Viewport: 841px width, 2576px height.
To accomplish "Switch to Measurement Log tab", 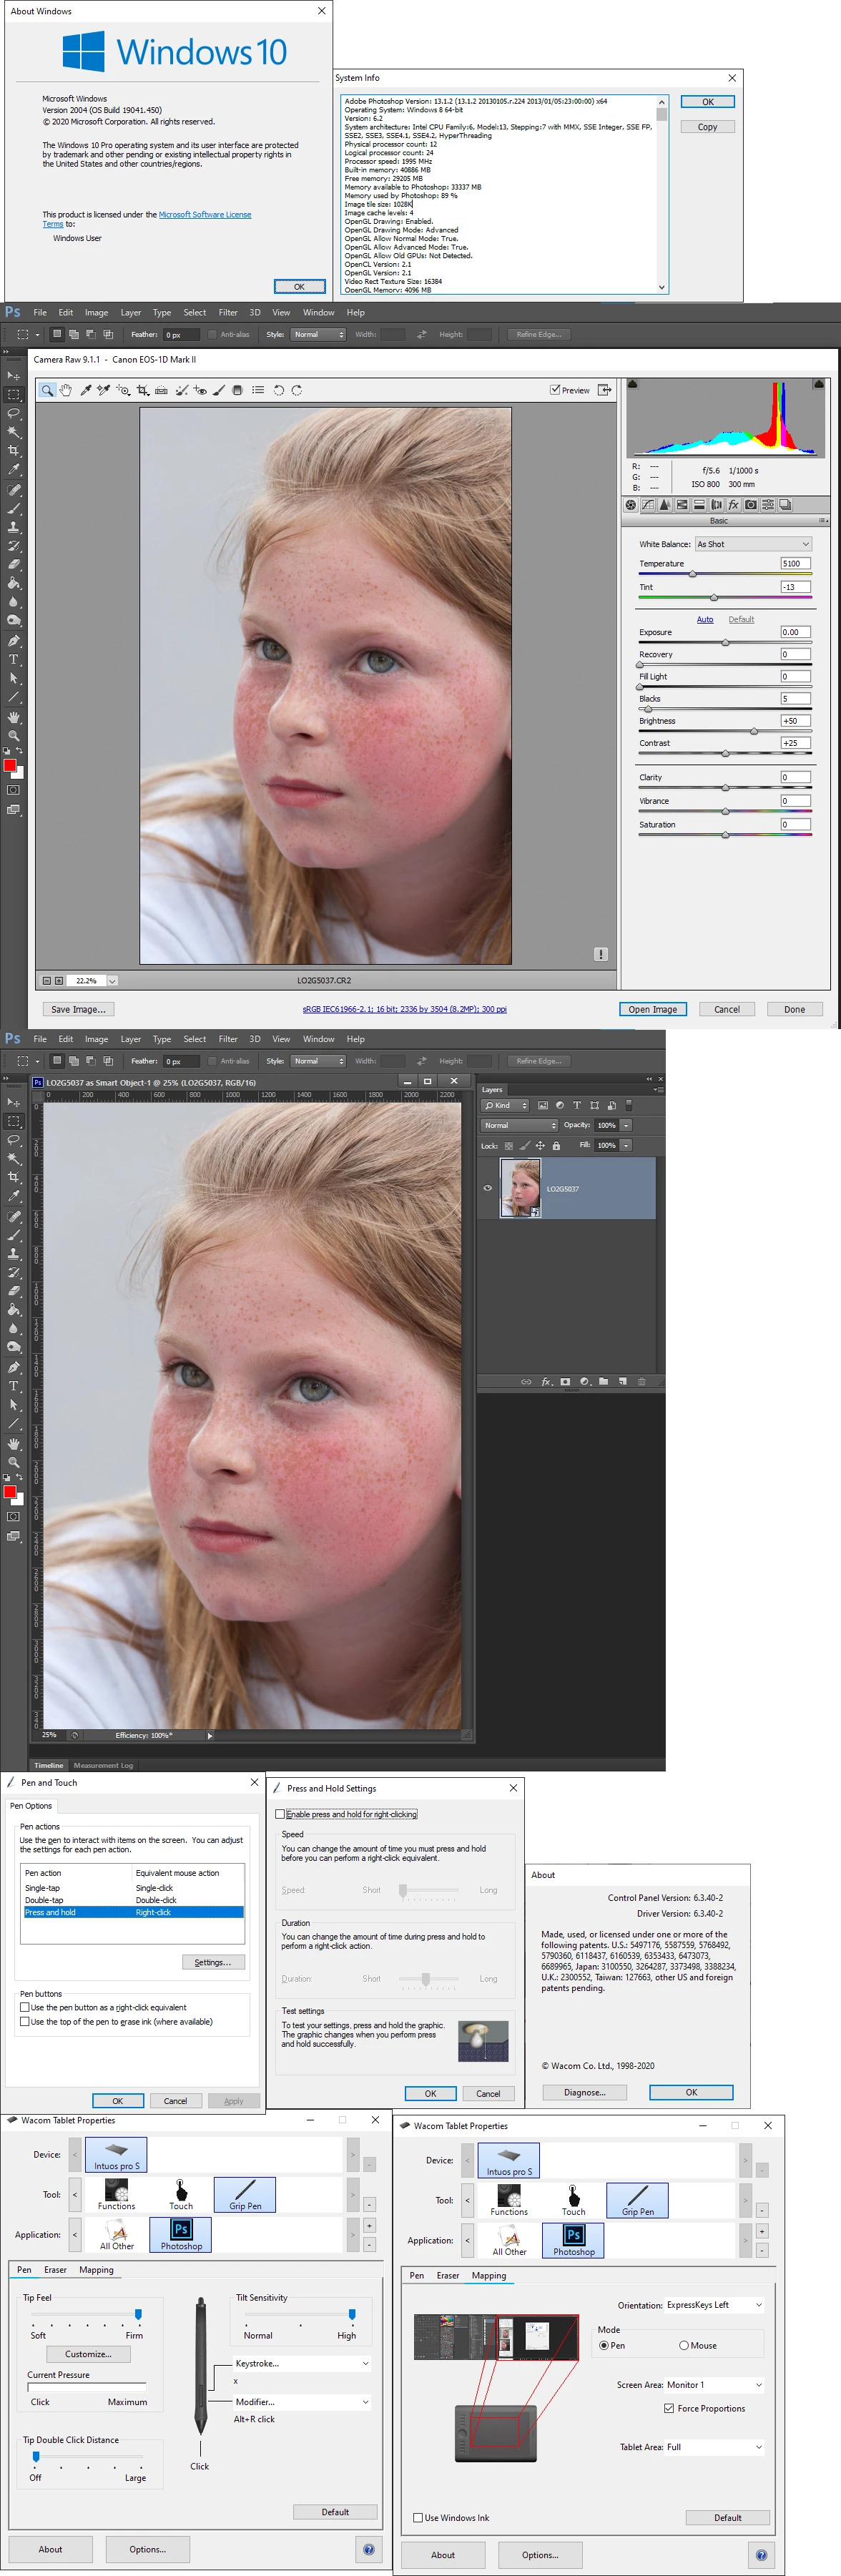I will [103, 1765].
